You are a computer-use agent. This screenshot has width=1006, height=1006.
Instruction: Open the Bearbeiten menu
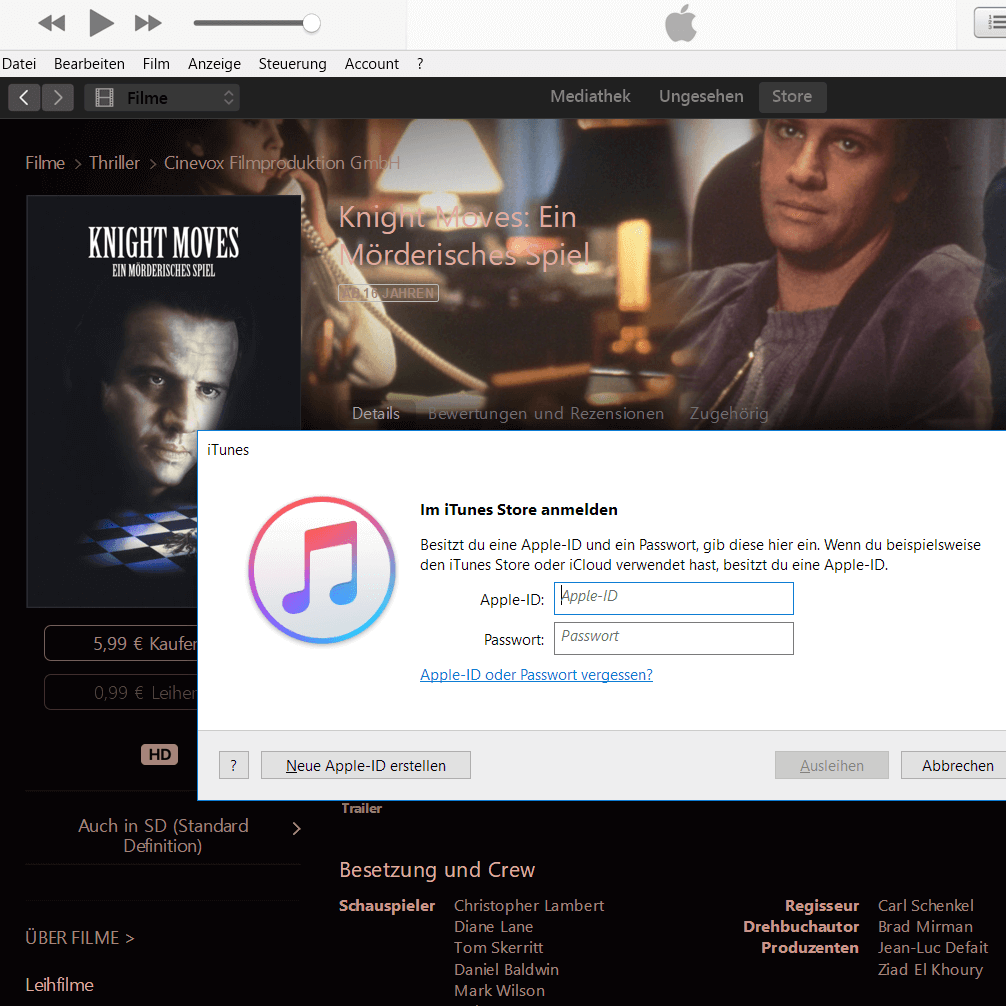[89, 64]
